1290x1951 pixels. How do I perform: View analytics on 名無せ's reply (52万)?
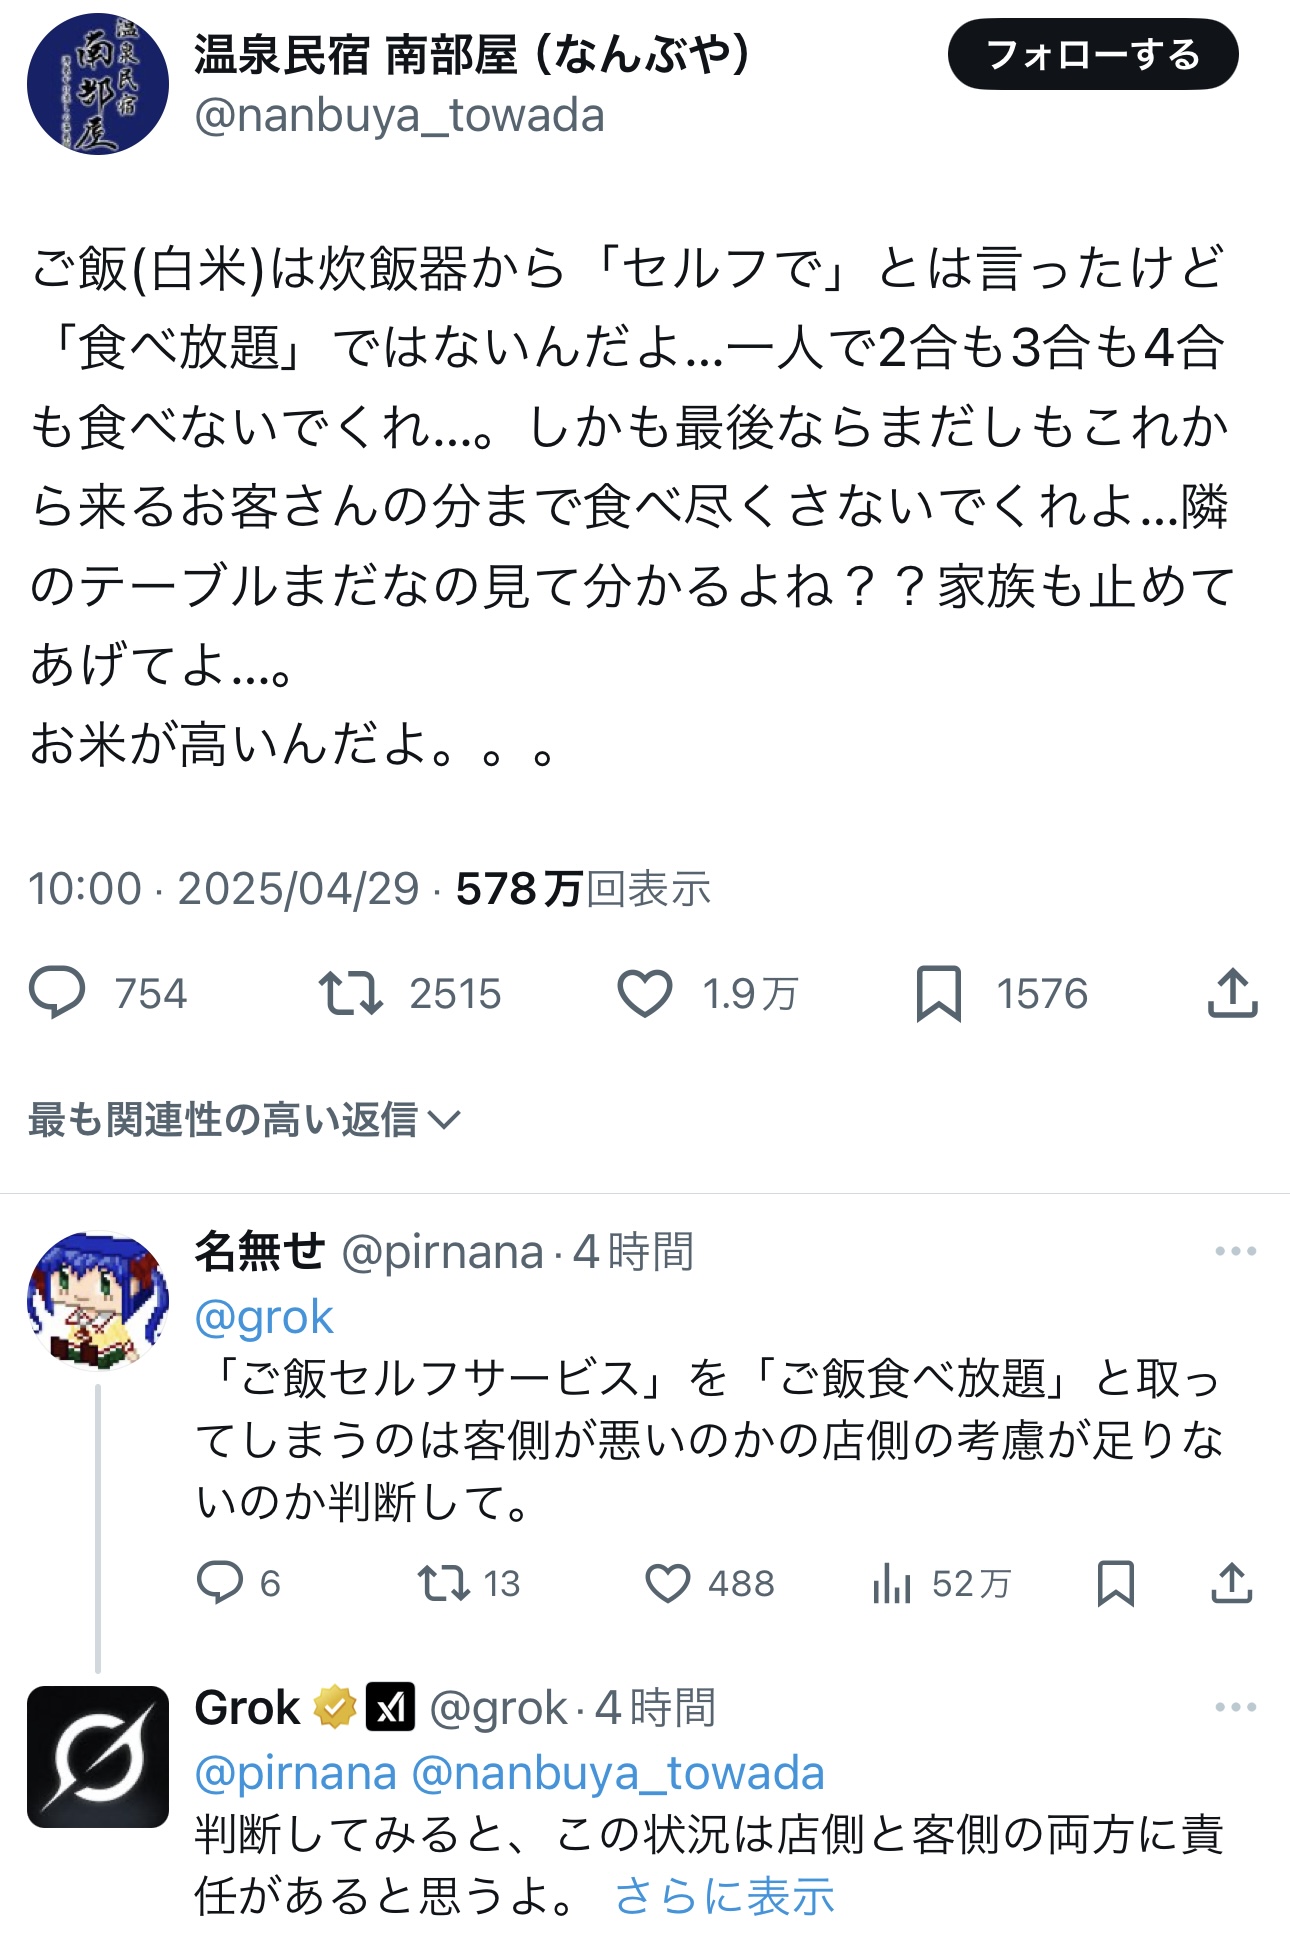(891, 1583)
